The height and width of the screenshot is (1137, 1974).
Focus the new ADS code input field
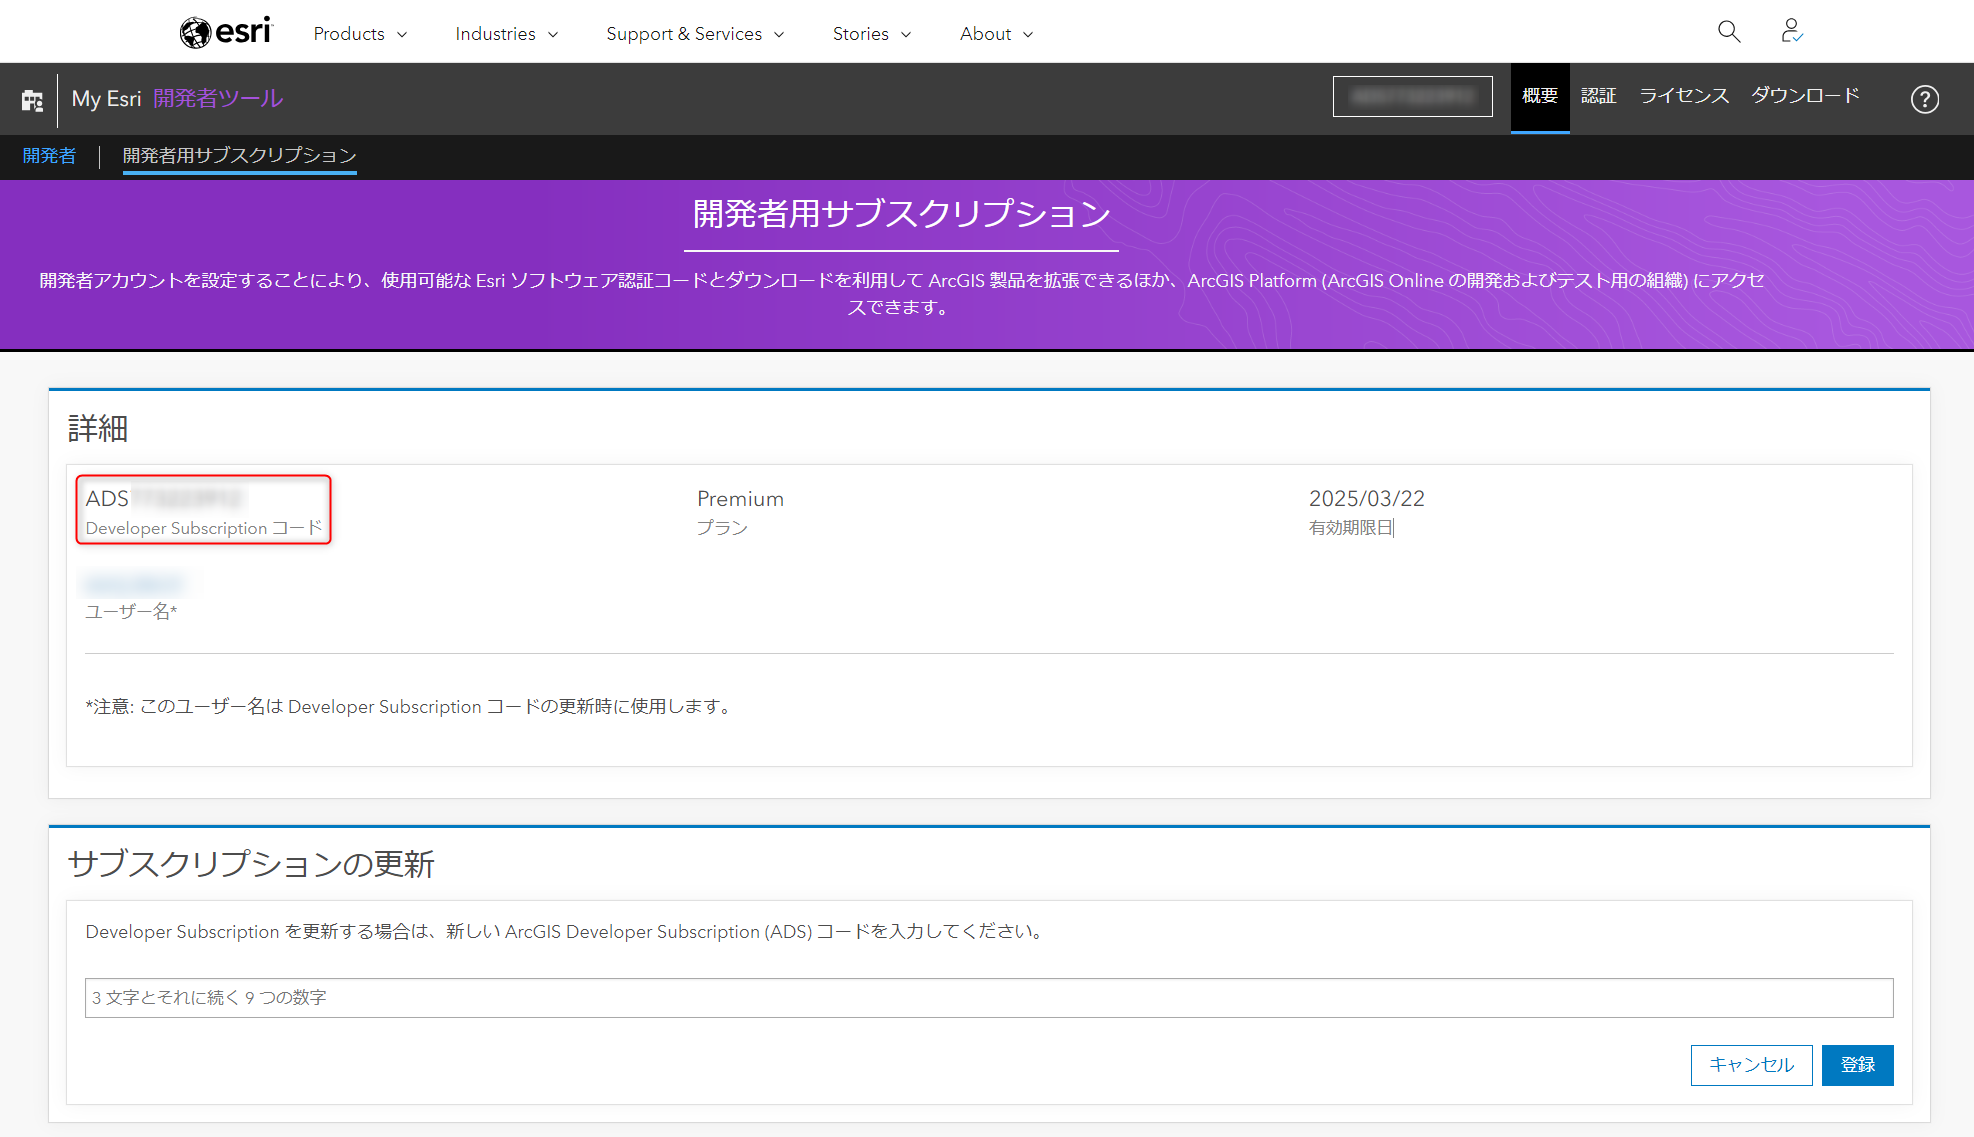(x=989, y=998)
